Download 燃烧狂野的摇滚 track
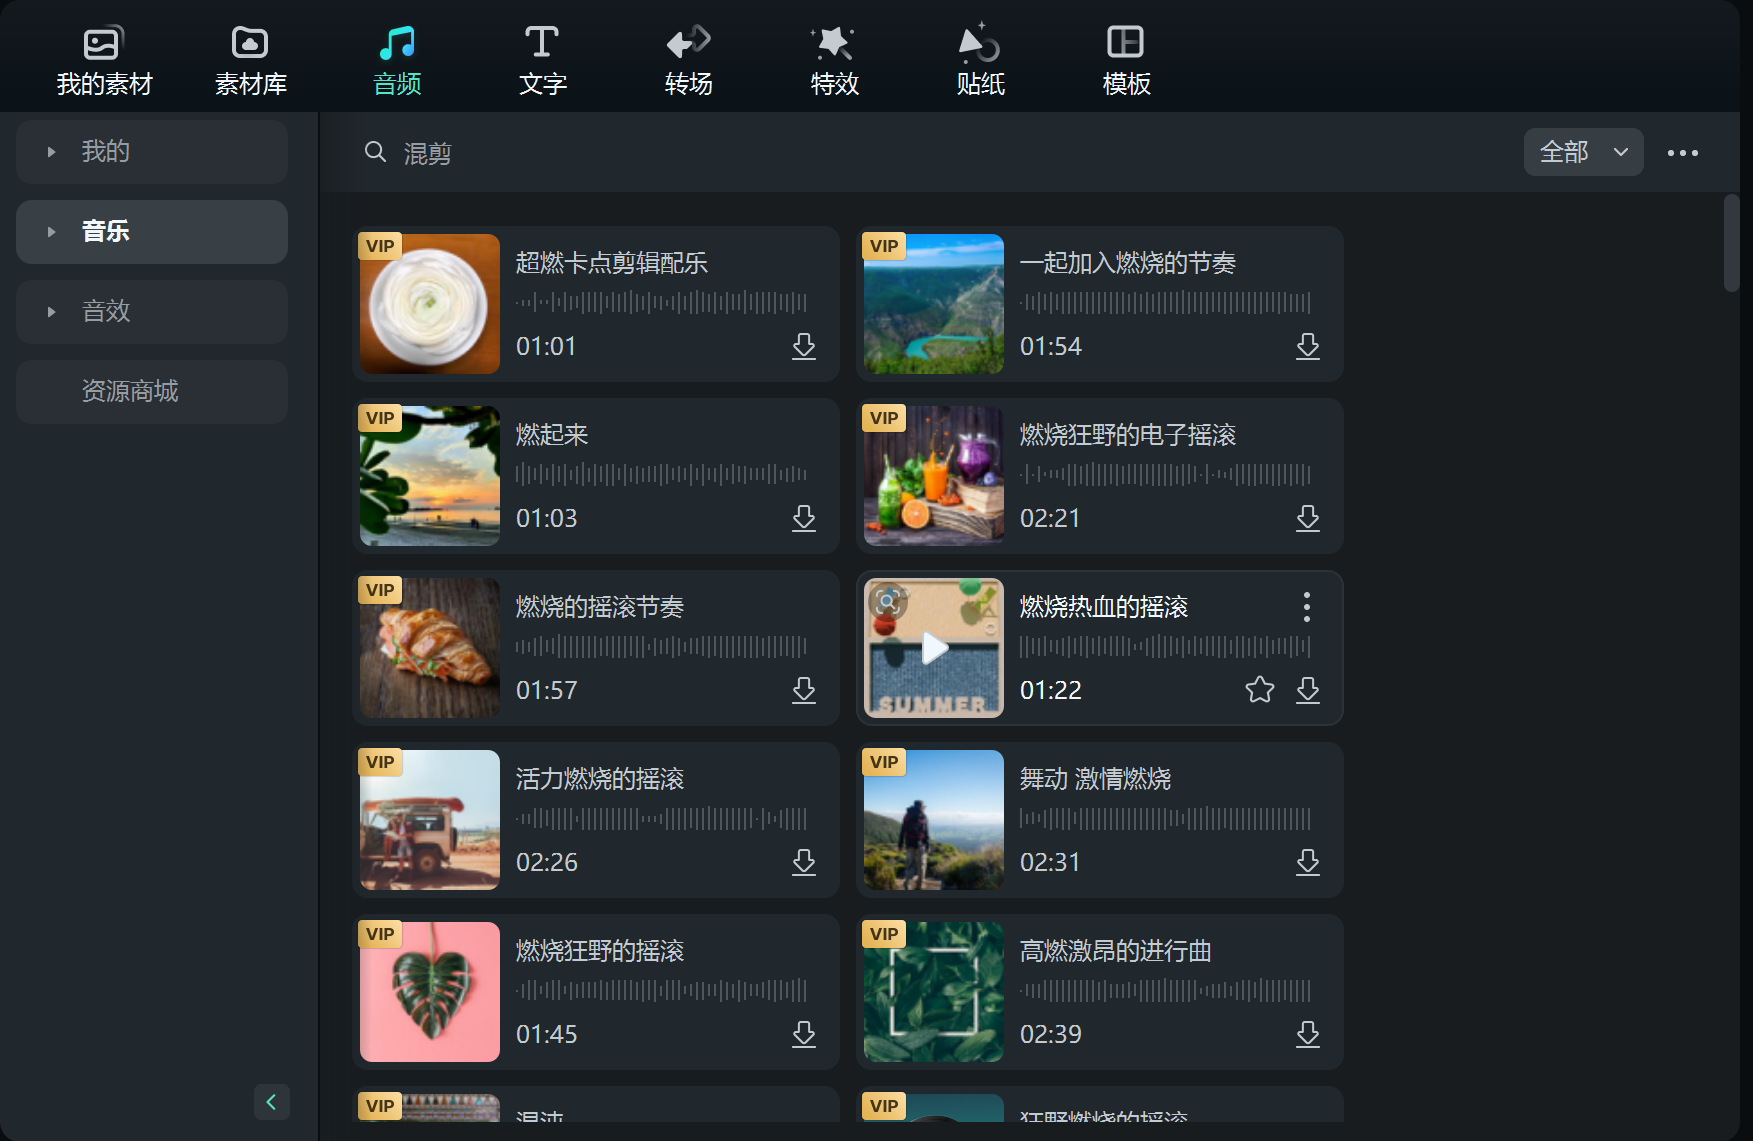Image resolution: width=1753 pixels, height=1141 pixels. coord(804,1034)
